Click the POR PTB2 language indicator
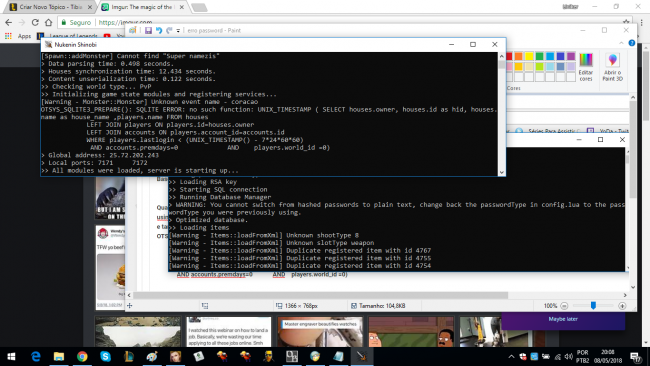The image size is (650, 366). [x=582, y=356]
